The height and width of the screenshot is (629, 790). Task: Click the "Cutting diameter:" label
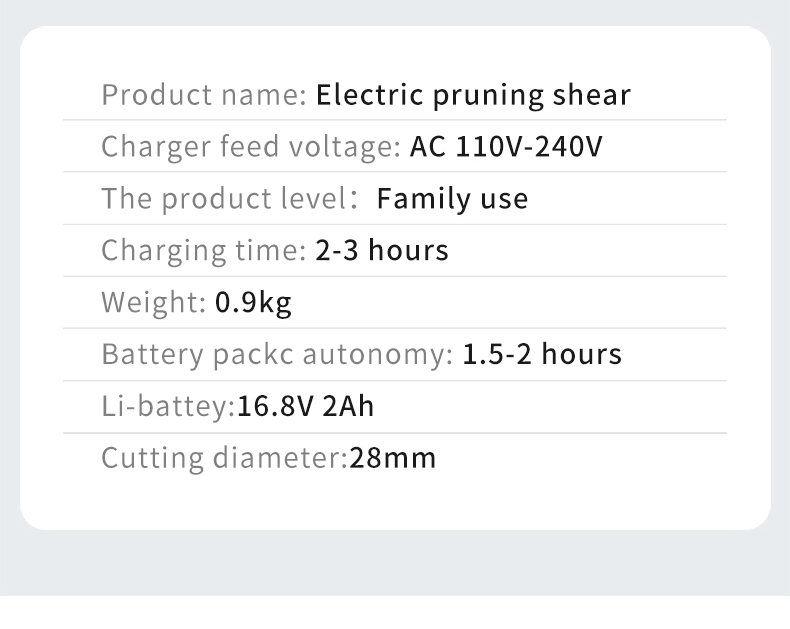[x=224, y=459]
